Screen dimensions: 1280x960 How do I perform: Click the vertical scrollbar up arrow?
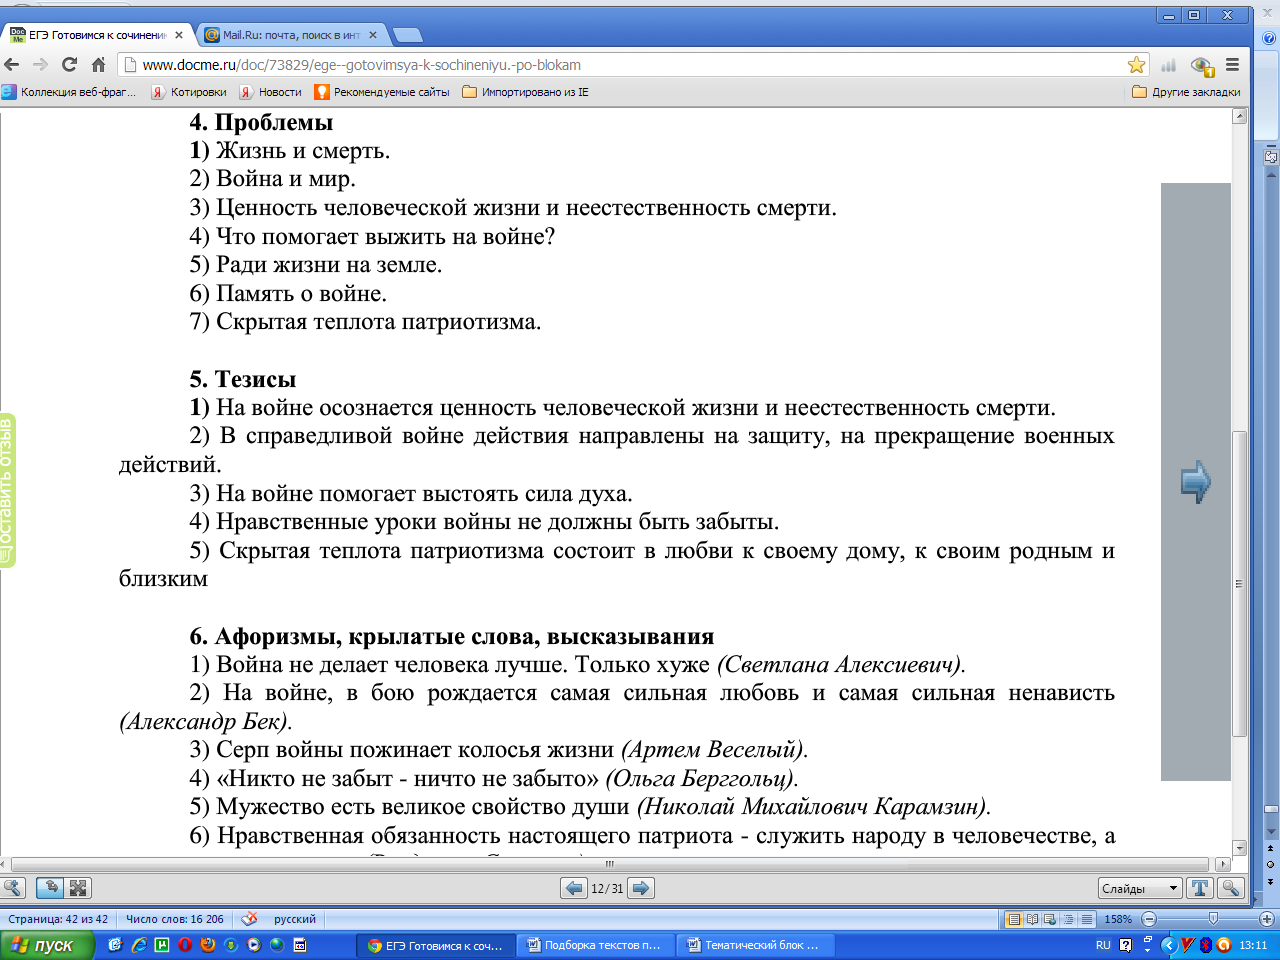tap(1240, 116)
